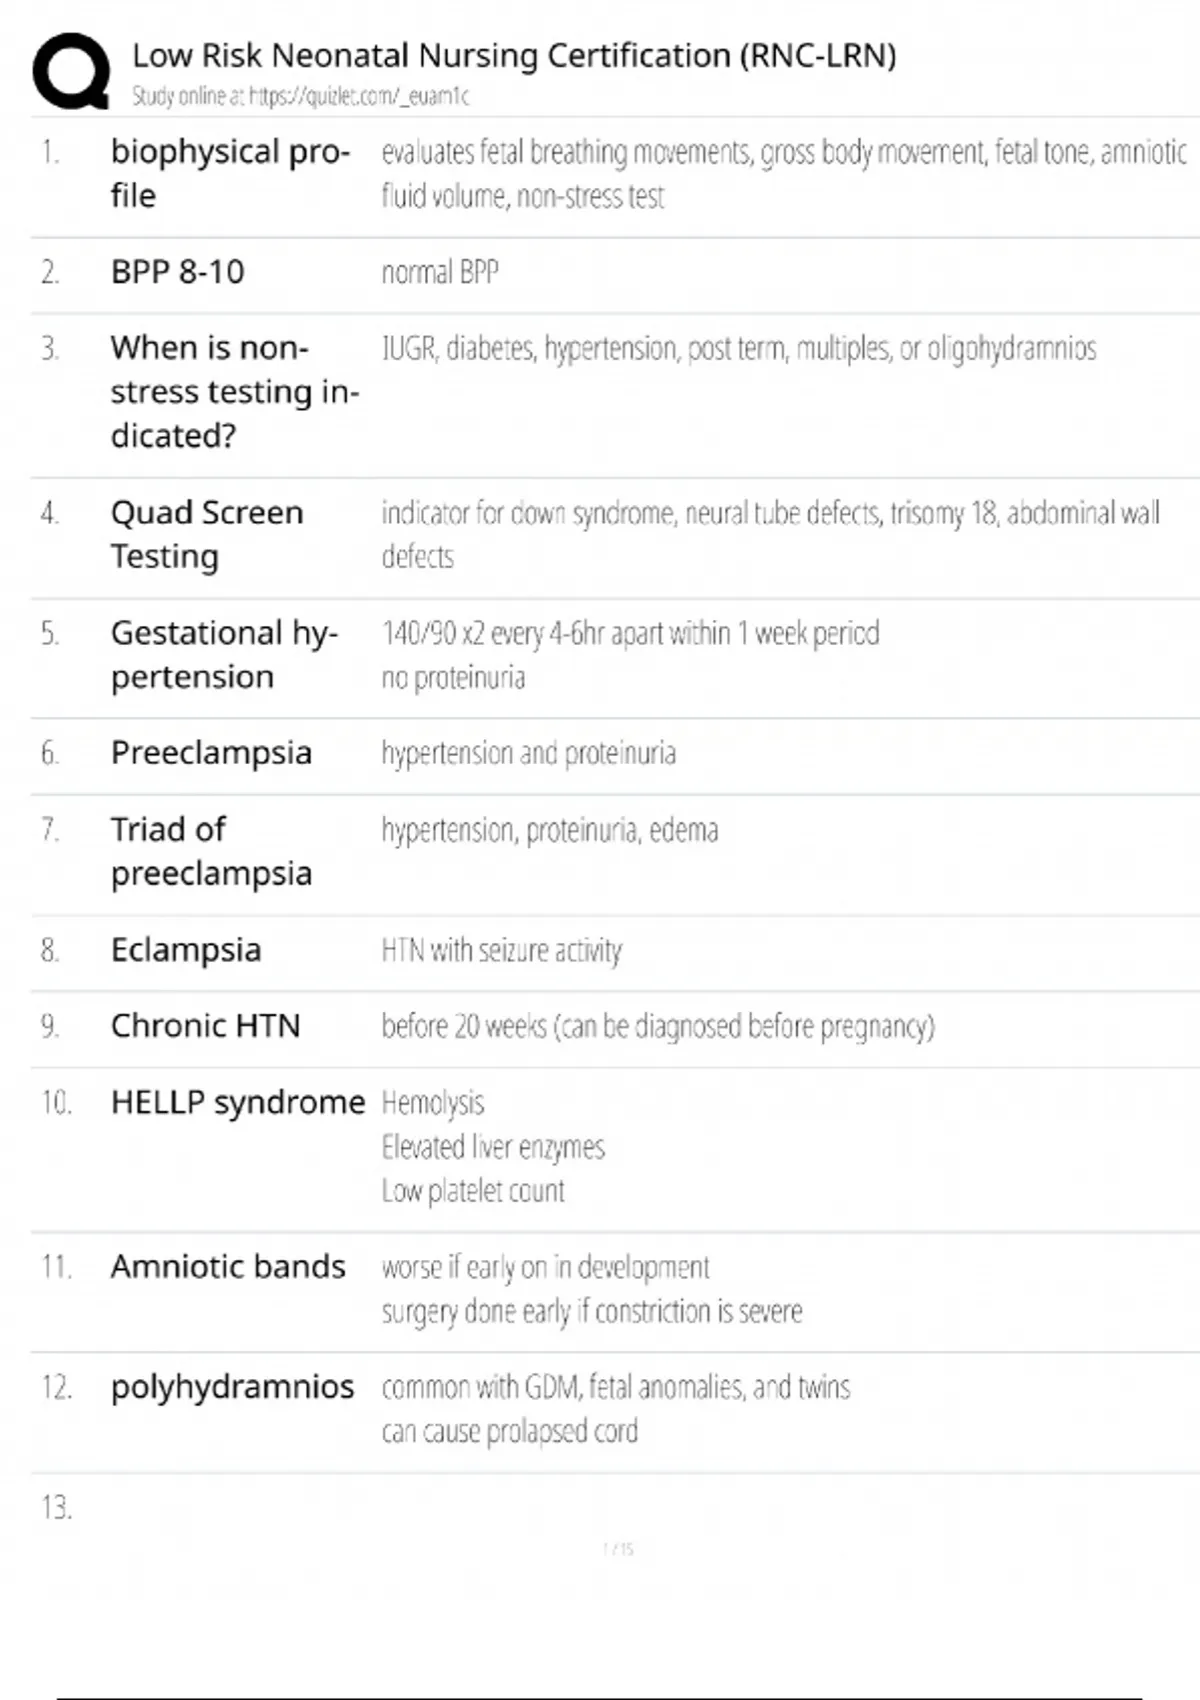Click the document title Low Risk Neonatal Nursing Certification

pos(514,55)
